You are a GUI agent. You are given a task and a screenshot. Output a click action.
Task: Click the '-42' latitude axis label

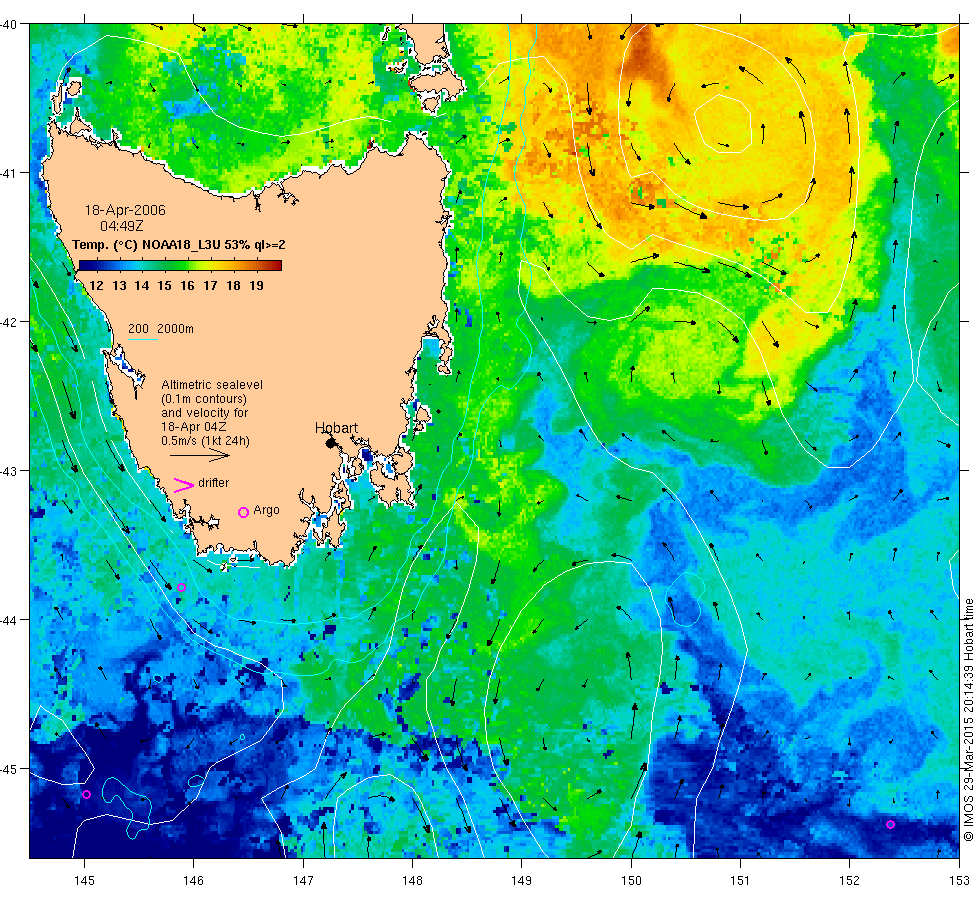click(9, 322)
